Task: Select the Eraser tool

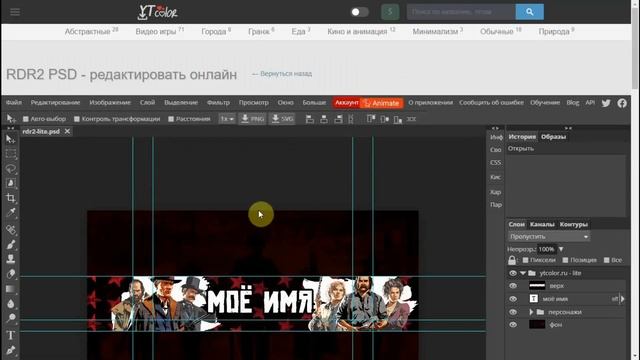Action: coord(11,273)
